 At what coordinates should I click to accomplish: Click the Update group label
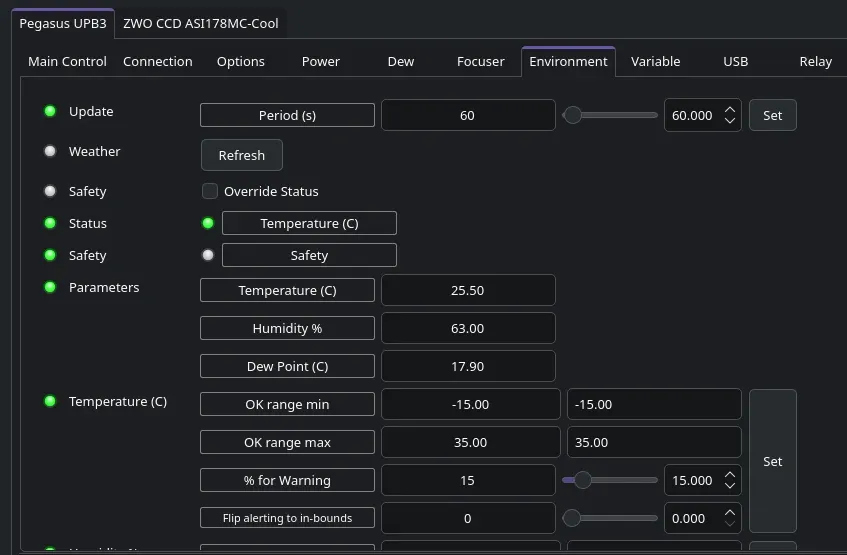(x=91, y=111)
